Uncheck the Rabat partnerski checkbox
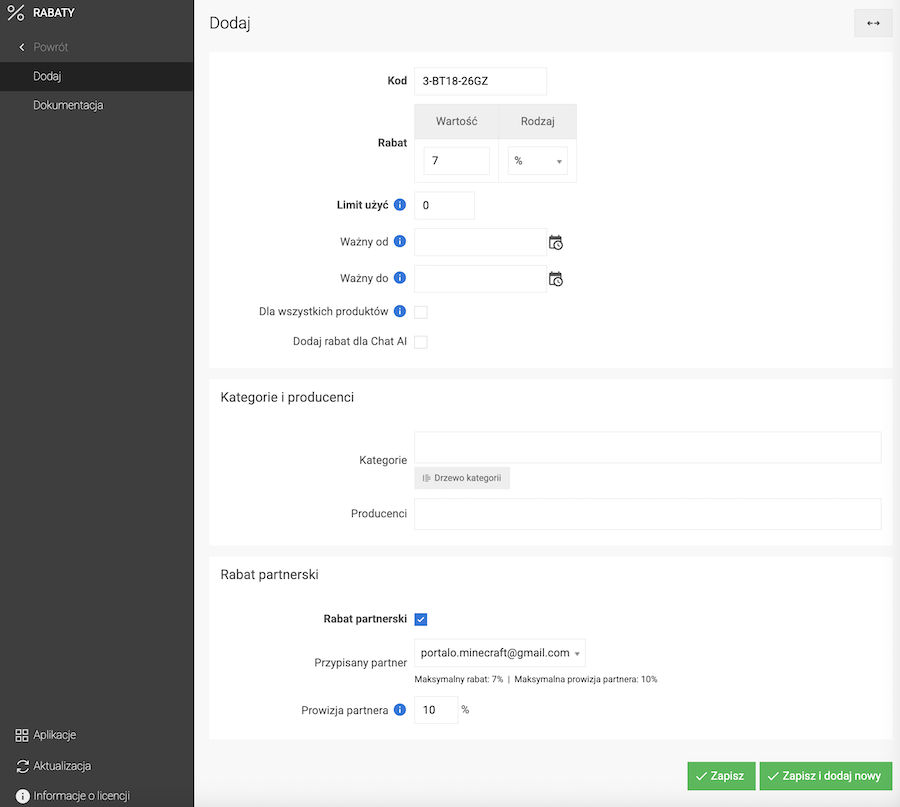The width and height of the screenshot is (900, 807). (x=421, y=619)
